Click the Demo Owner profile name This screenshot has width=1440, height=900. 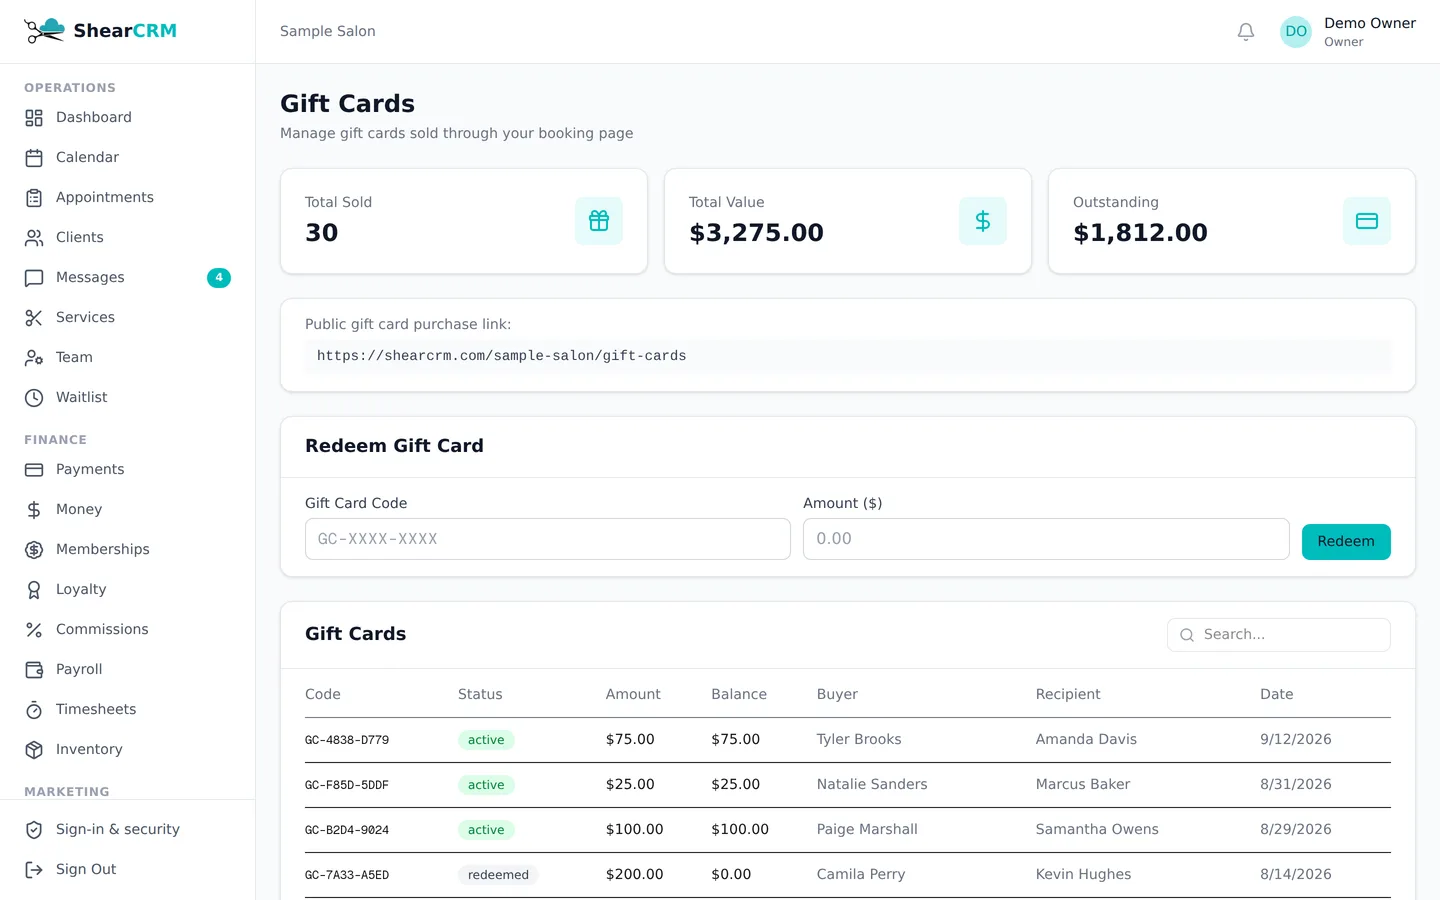click(x=1370, y=23)
